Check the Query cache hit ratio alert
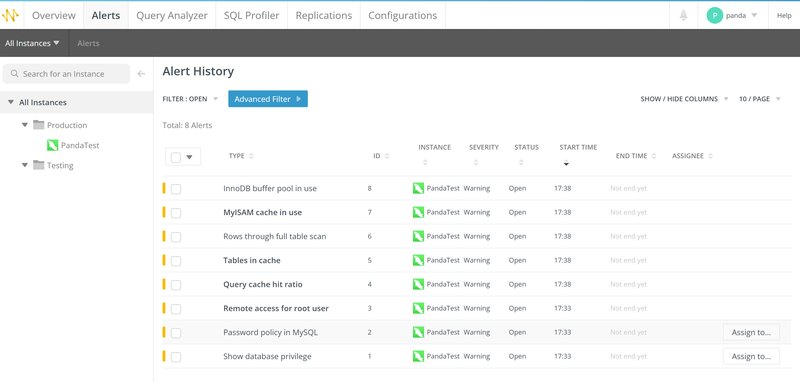This screenshot has height=382, width=800. pyautogui.click(x=176, y=285)
